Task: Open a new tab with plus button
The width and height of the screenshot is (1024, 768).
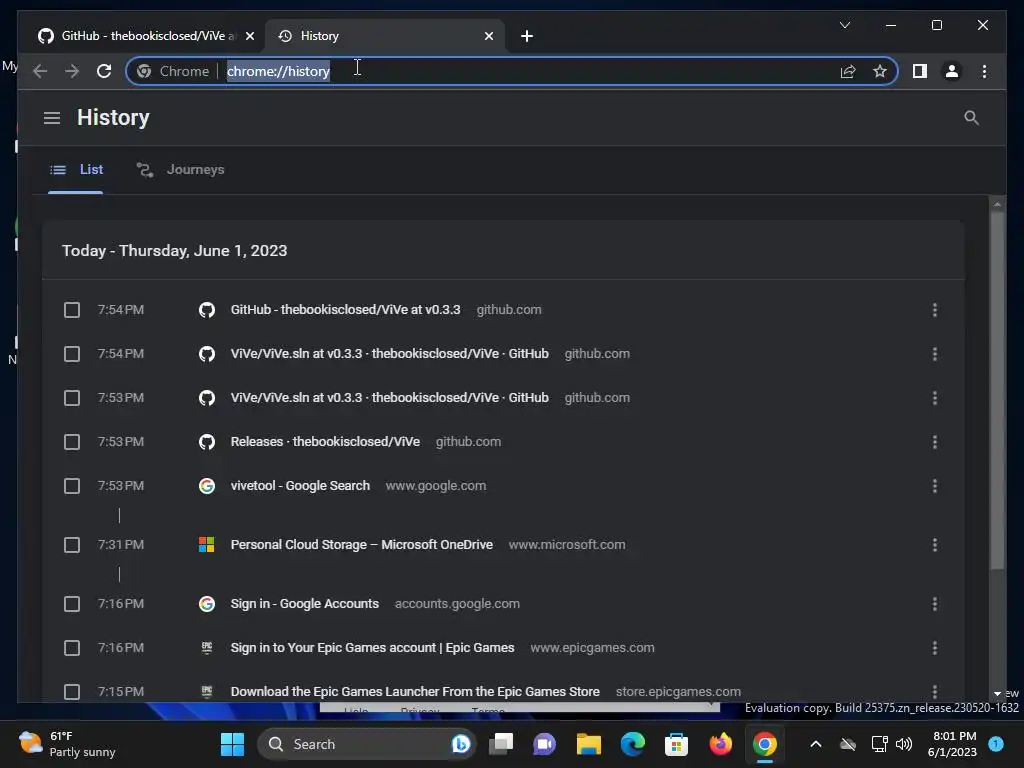Action: click(x=527, y=36)
